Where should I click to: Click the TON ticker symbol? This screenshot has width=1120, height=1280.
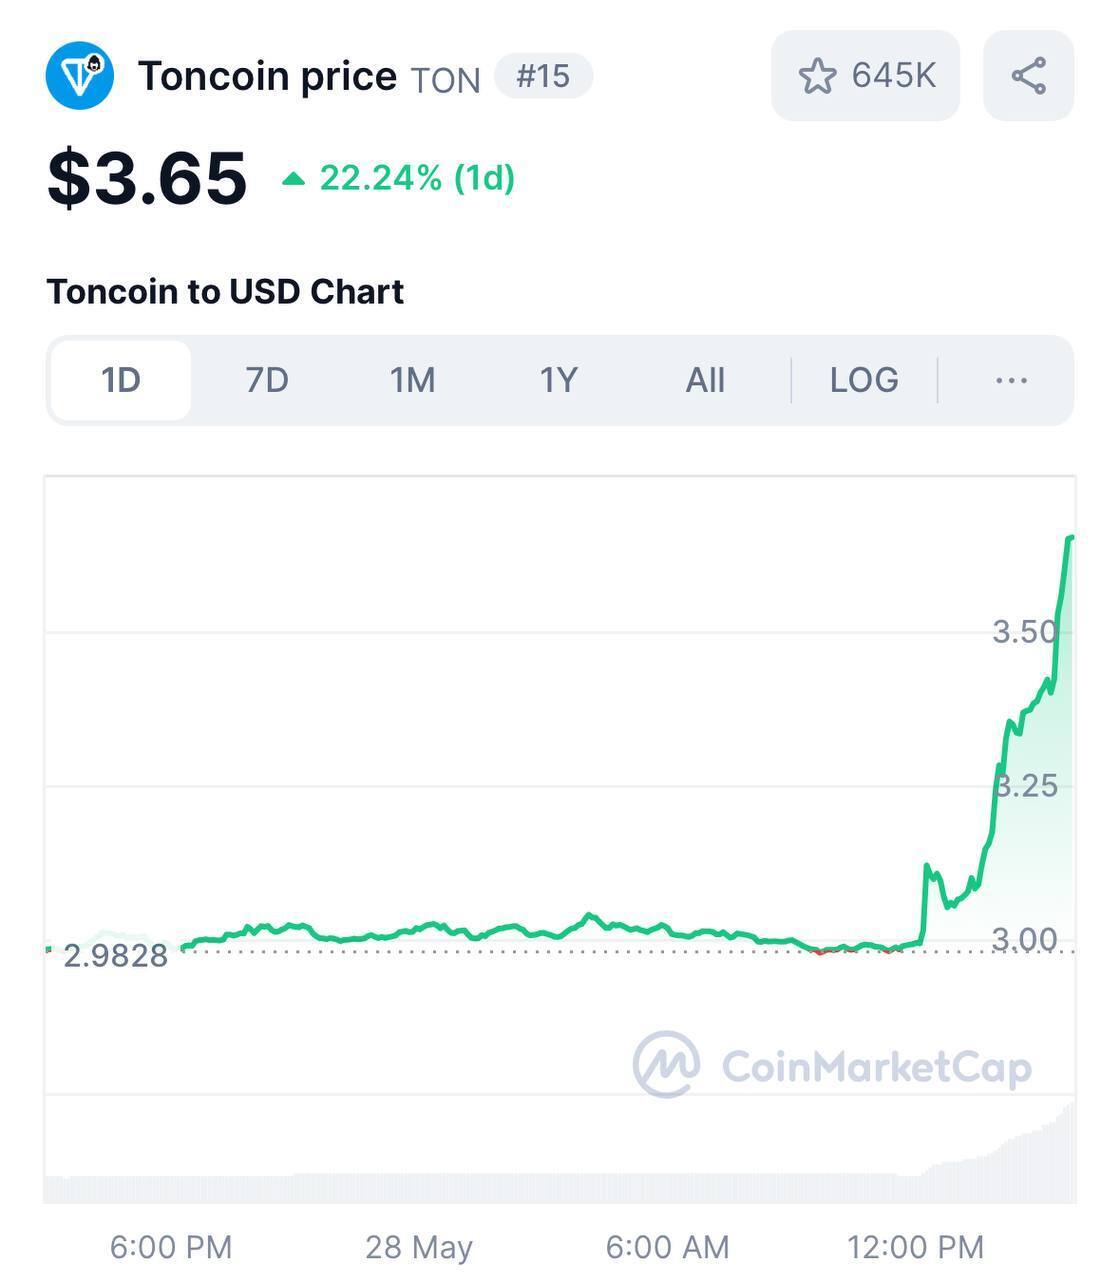click(445, 80)
